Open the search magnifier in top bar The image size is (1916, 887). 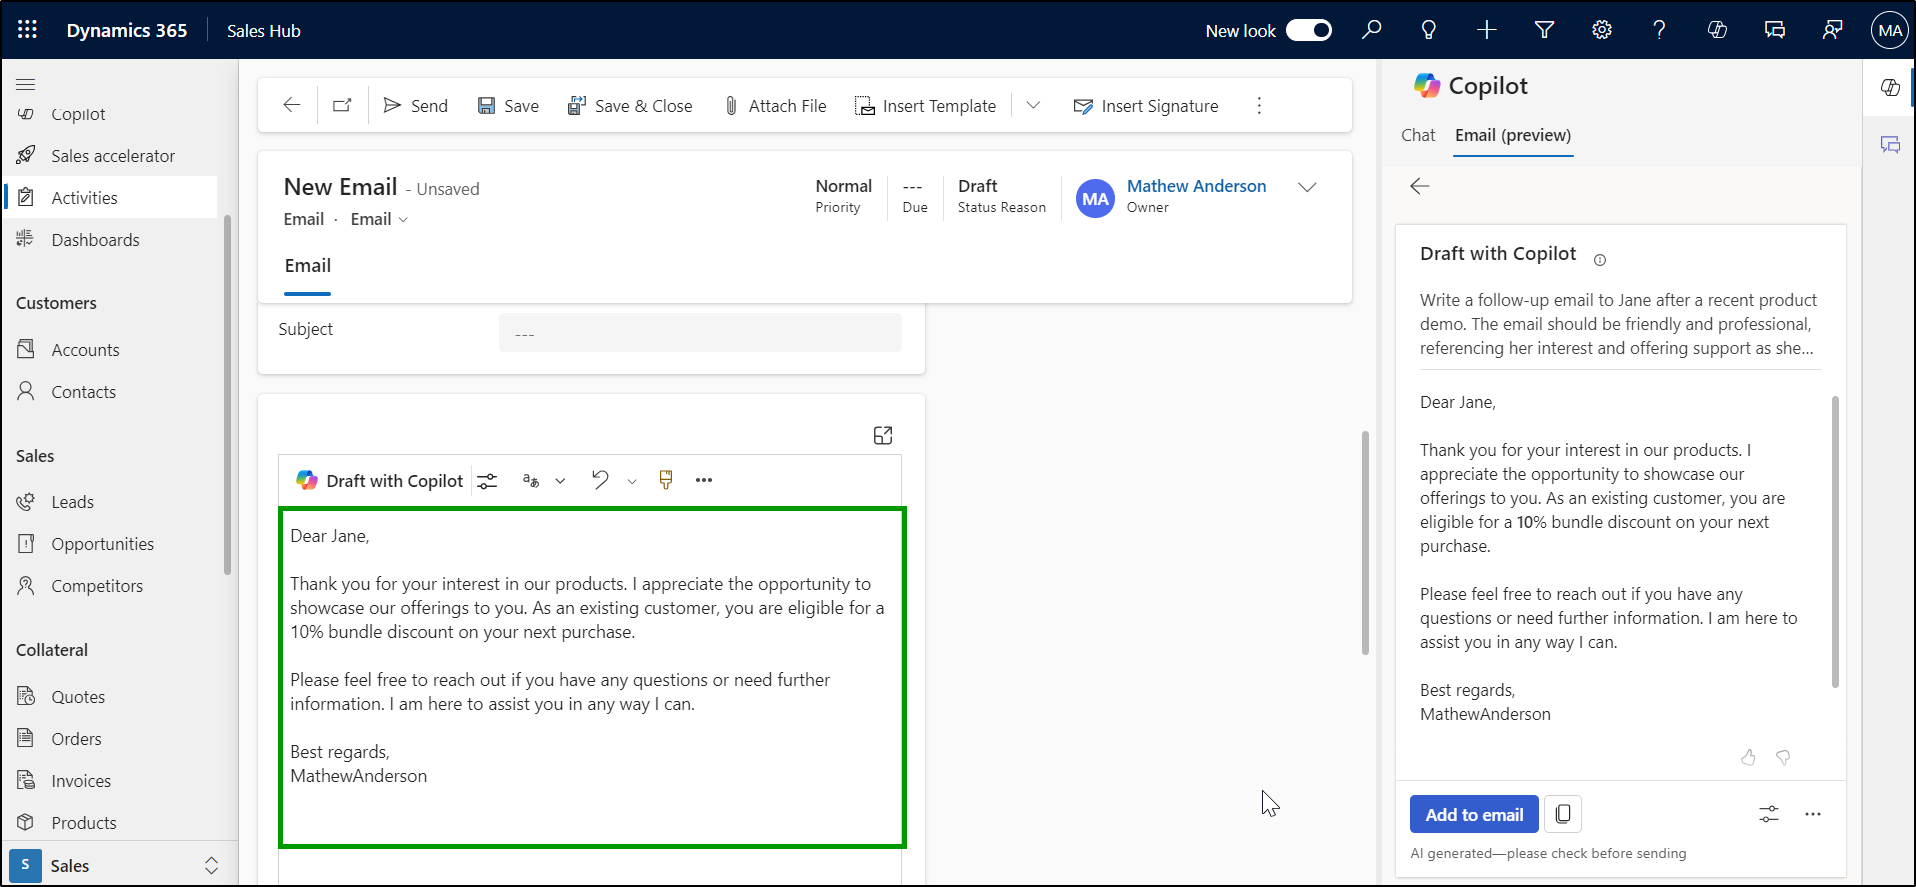1372,30
